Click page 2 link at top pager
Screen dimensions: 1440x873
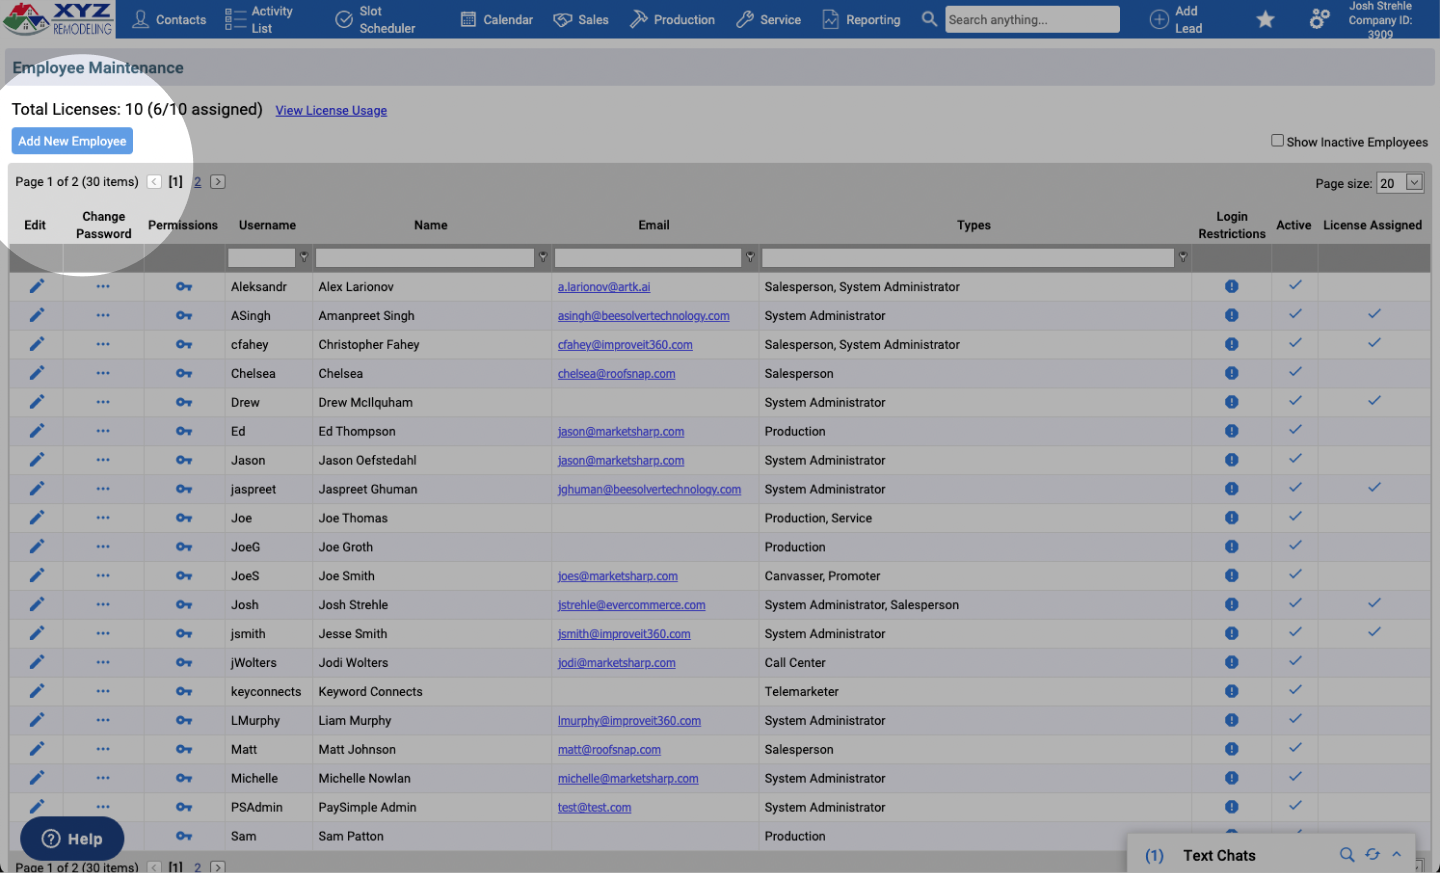tap(197, 182)
